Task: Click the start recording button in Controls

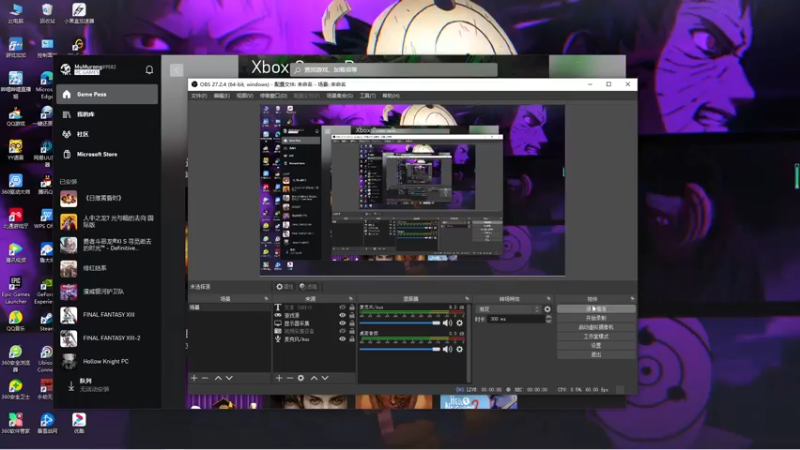Action: (596, 318)
